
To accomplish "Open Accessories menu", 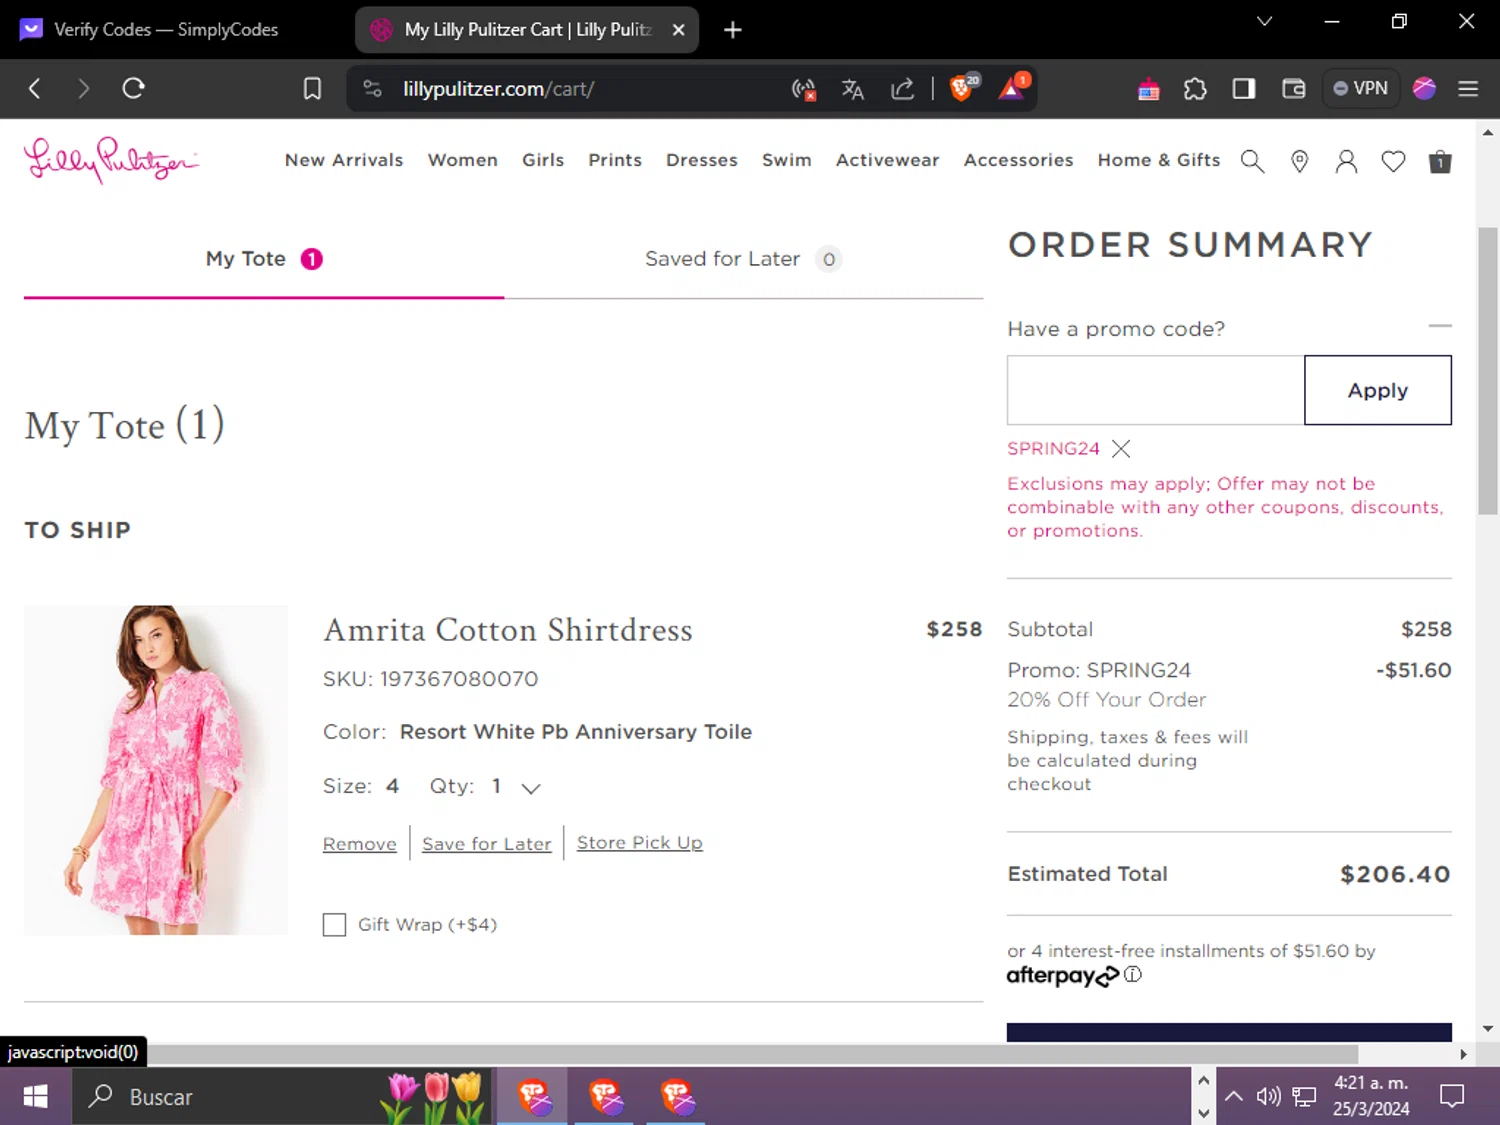I will click(1019, 160).
